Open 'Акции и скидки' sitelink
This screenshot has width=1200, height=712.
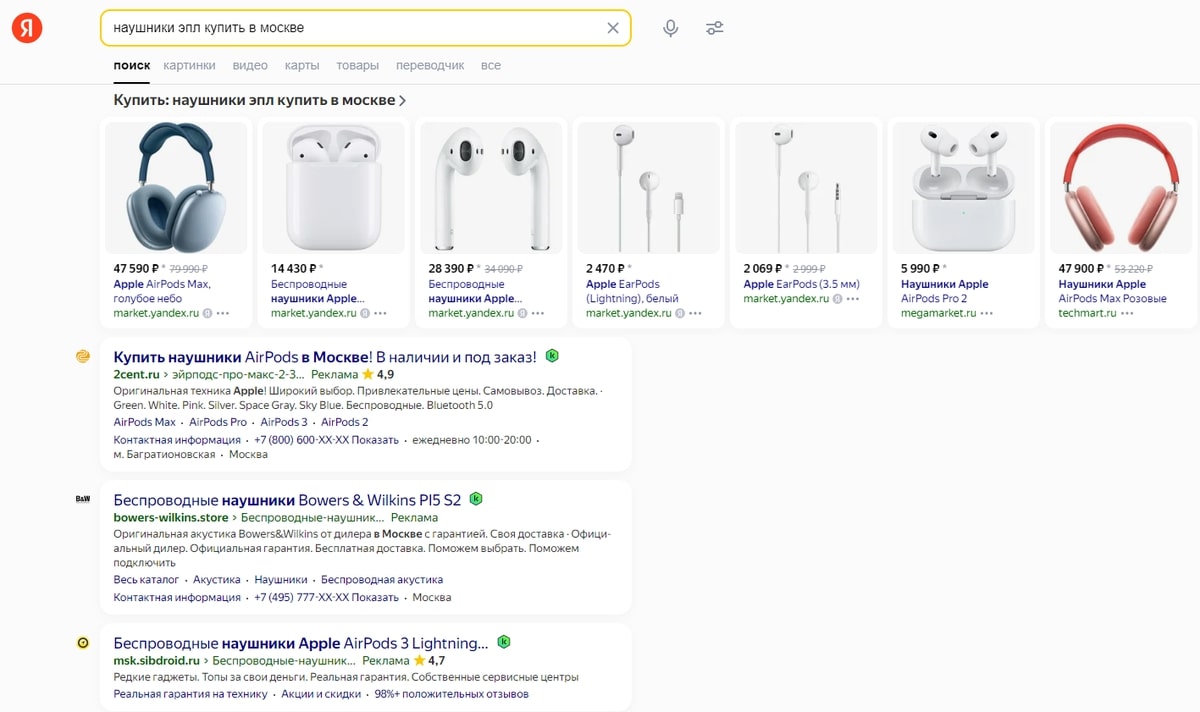[321, 694]
